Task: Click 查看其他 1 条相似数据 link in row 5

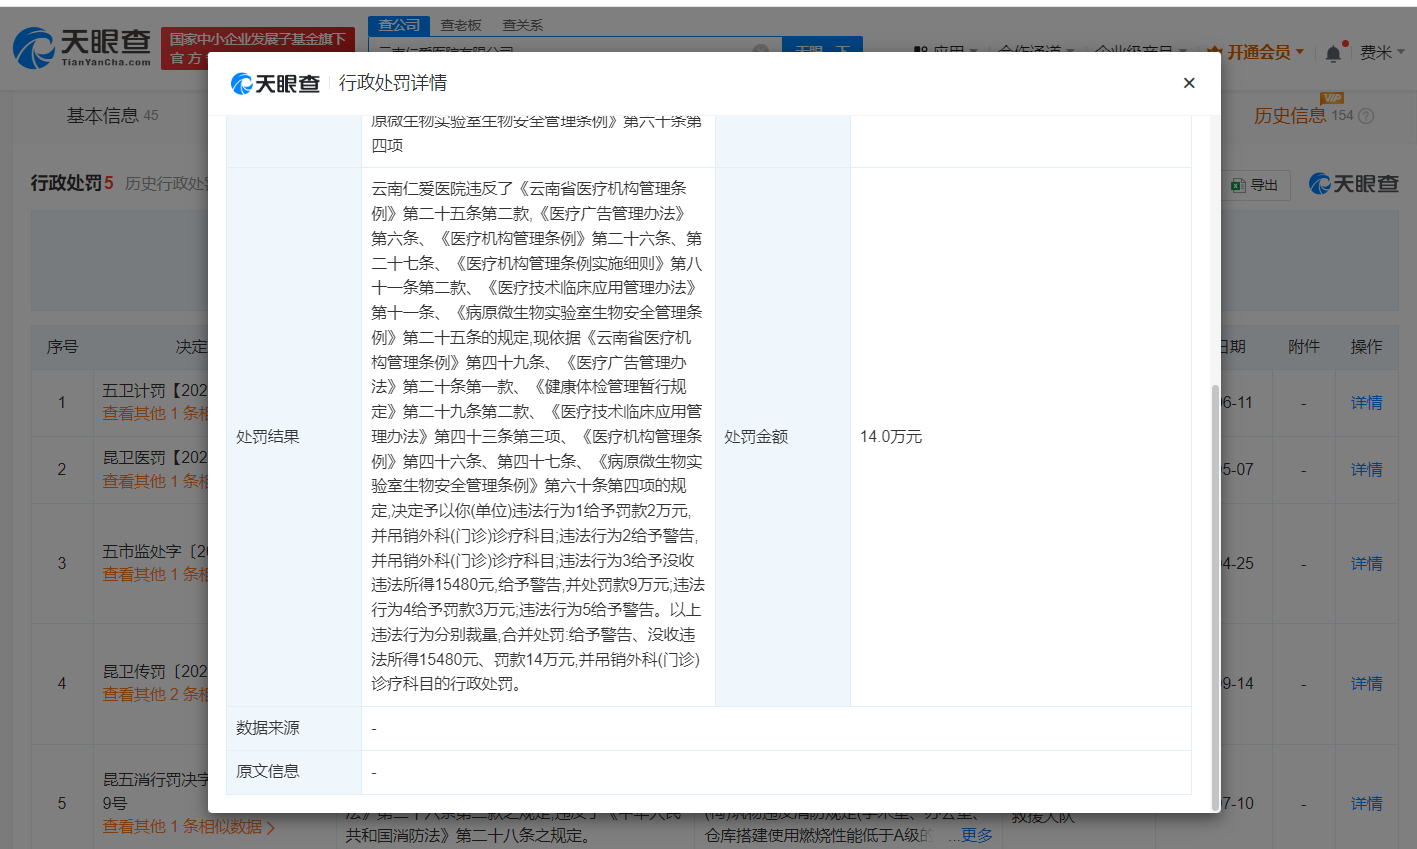Action: click(x=188, y=827)
